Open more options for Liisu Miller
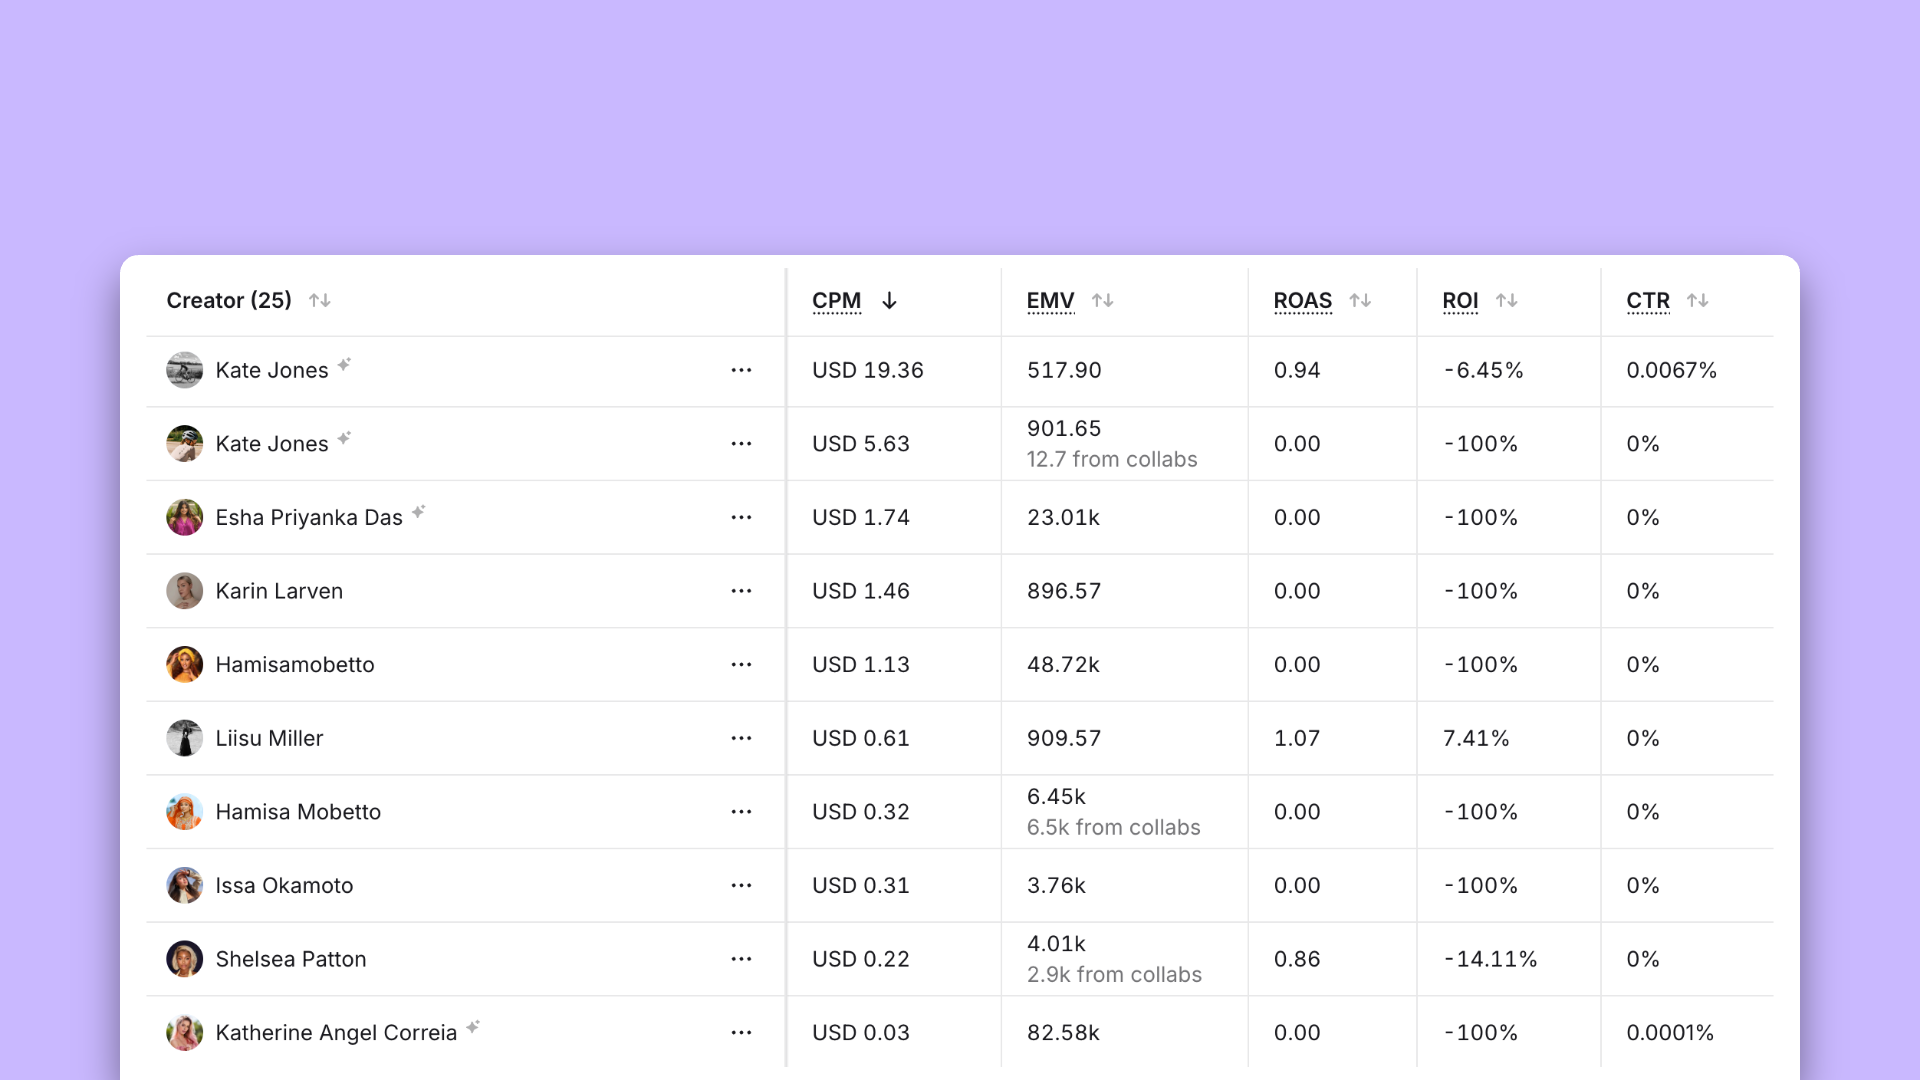This screenshot has width=1920, height=1080. pos(741,738)
